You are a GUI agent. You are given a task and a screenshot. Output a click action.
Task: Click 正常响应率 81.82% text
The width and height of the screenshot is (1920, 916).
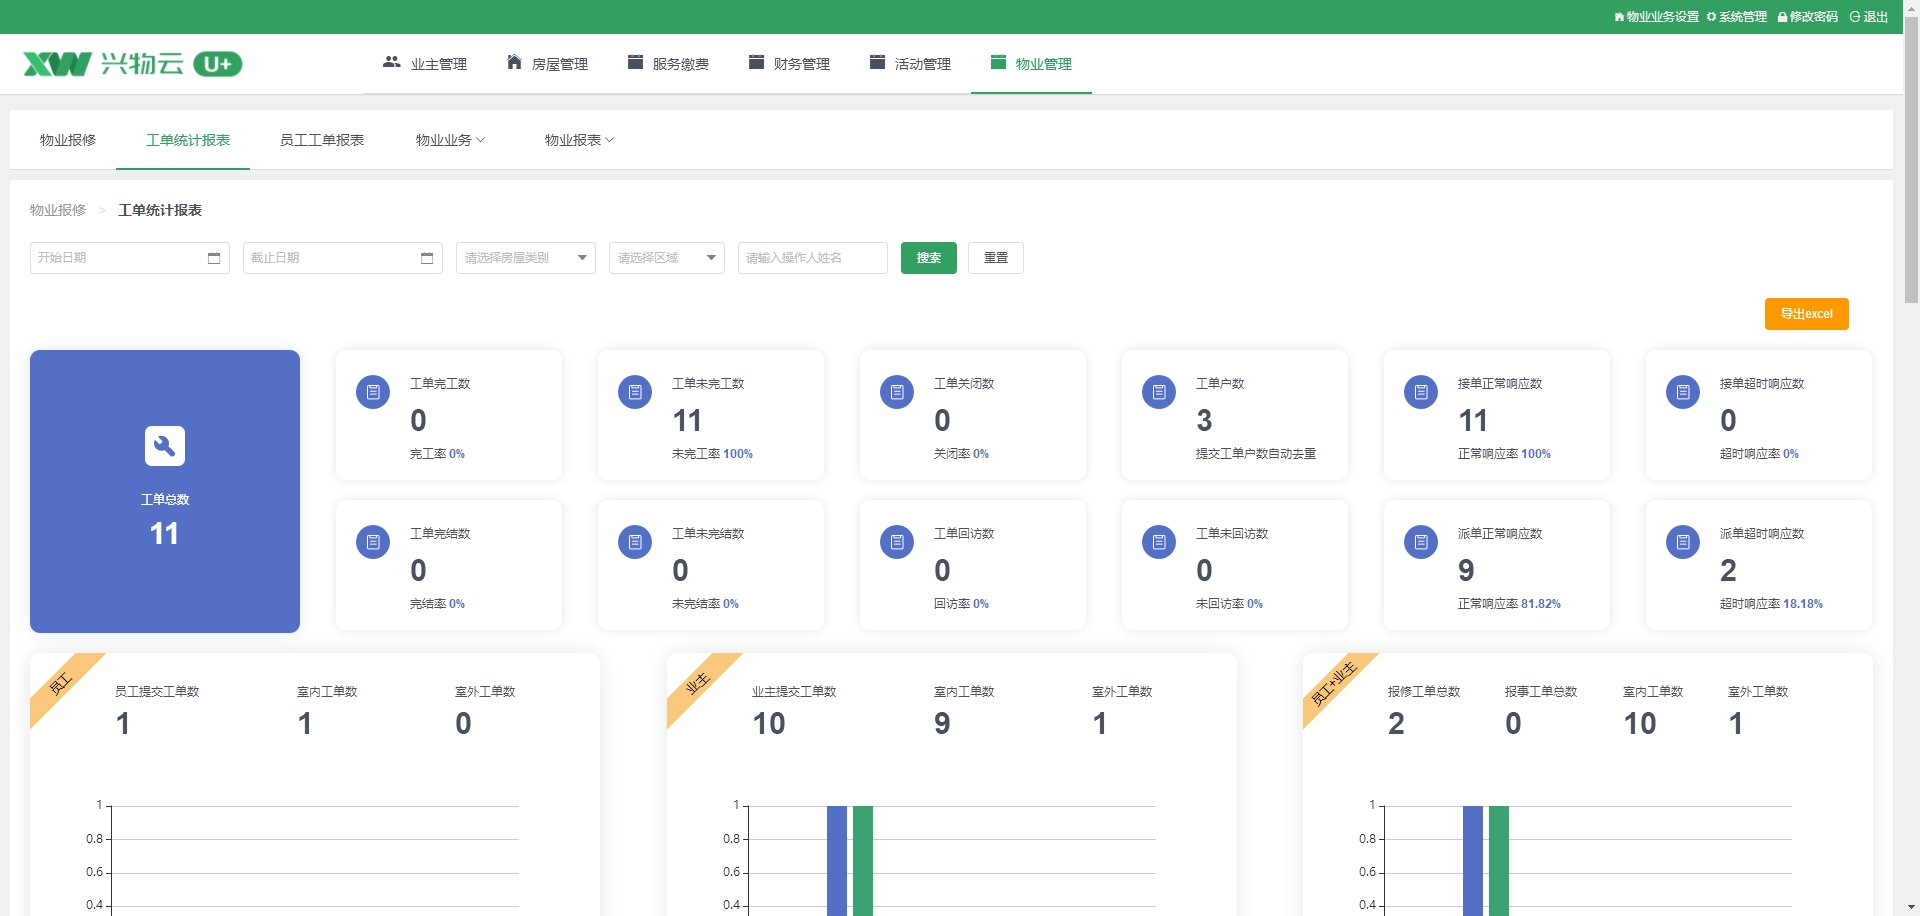pos(1509,604)
